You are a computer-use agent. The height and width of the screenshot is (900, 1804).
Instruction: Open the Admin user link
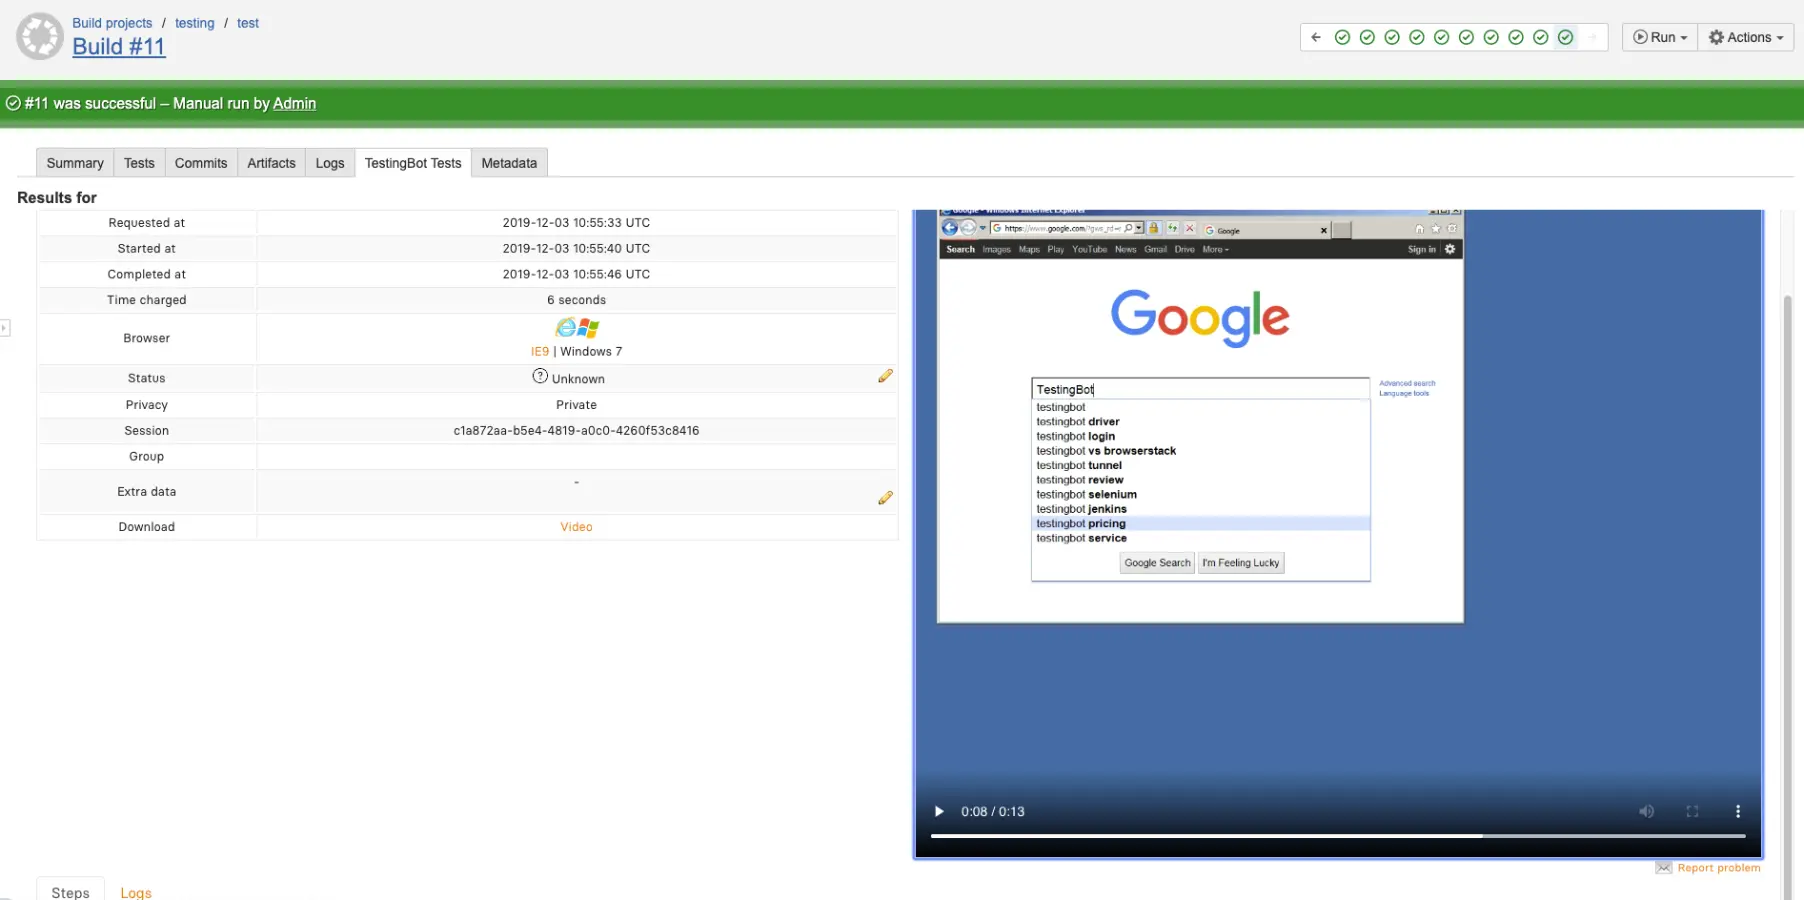[294, 103]
